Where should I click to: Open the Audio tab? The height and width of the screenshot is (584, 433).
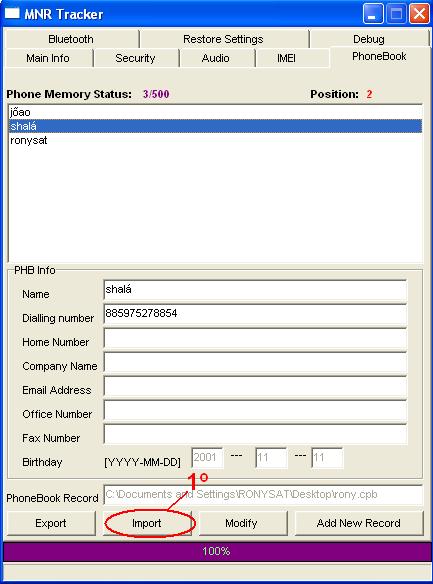(x=216, y=58)
